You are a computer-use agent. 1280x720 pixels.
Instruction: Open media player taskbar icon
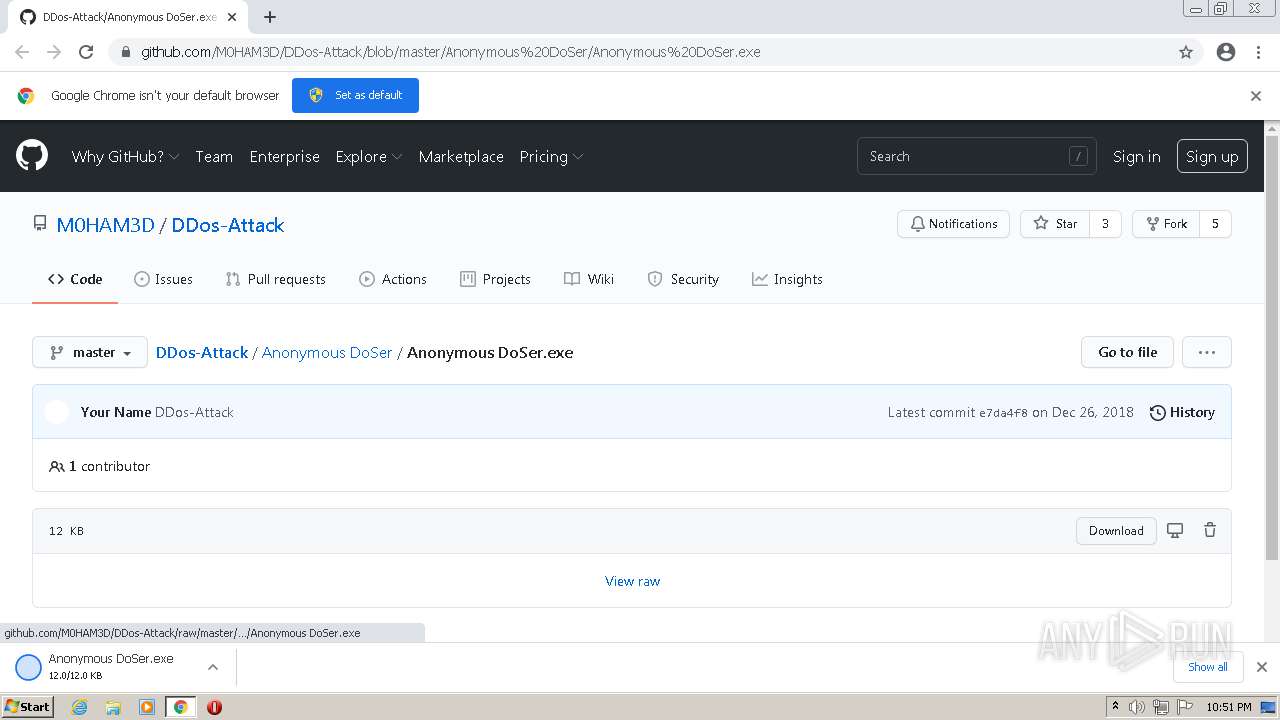[147, 707]
